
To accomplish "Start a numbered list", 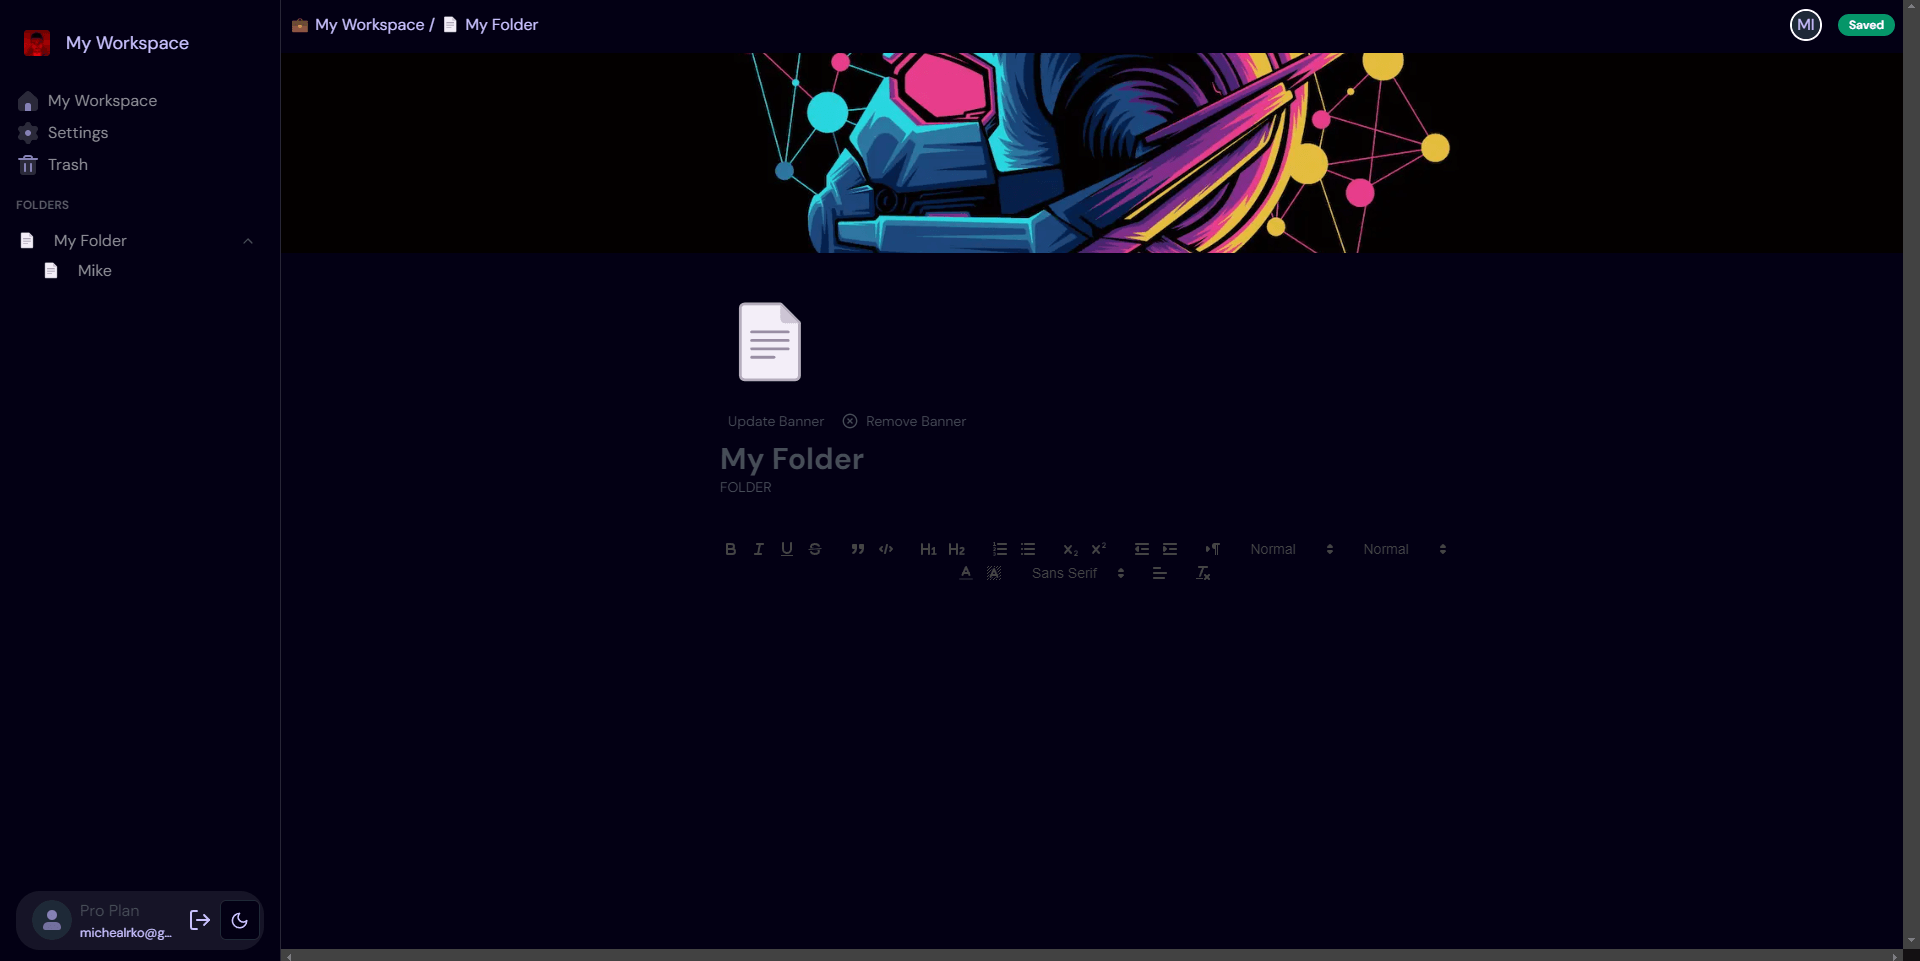I will pyautogui.click(x=1000, y=549).
